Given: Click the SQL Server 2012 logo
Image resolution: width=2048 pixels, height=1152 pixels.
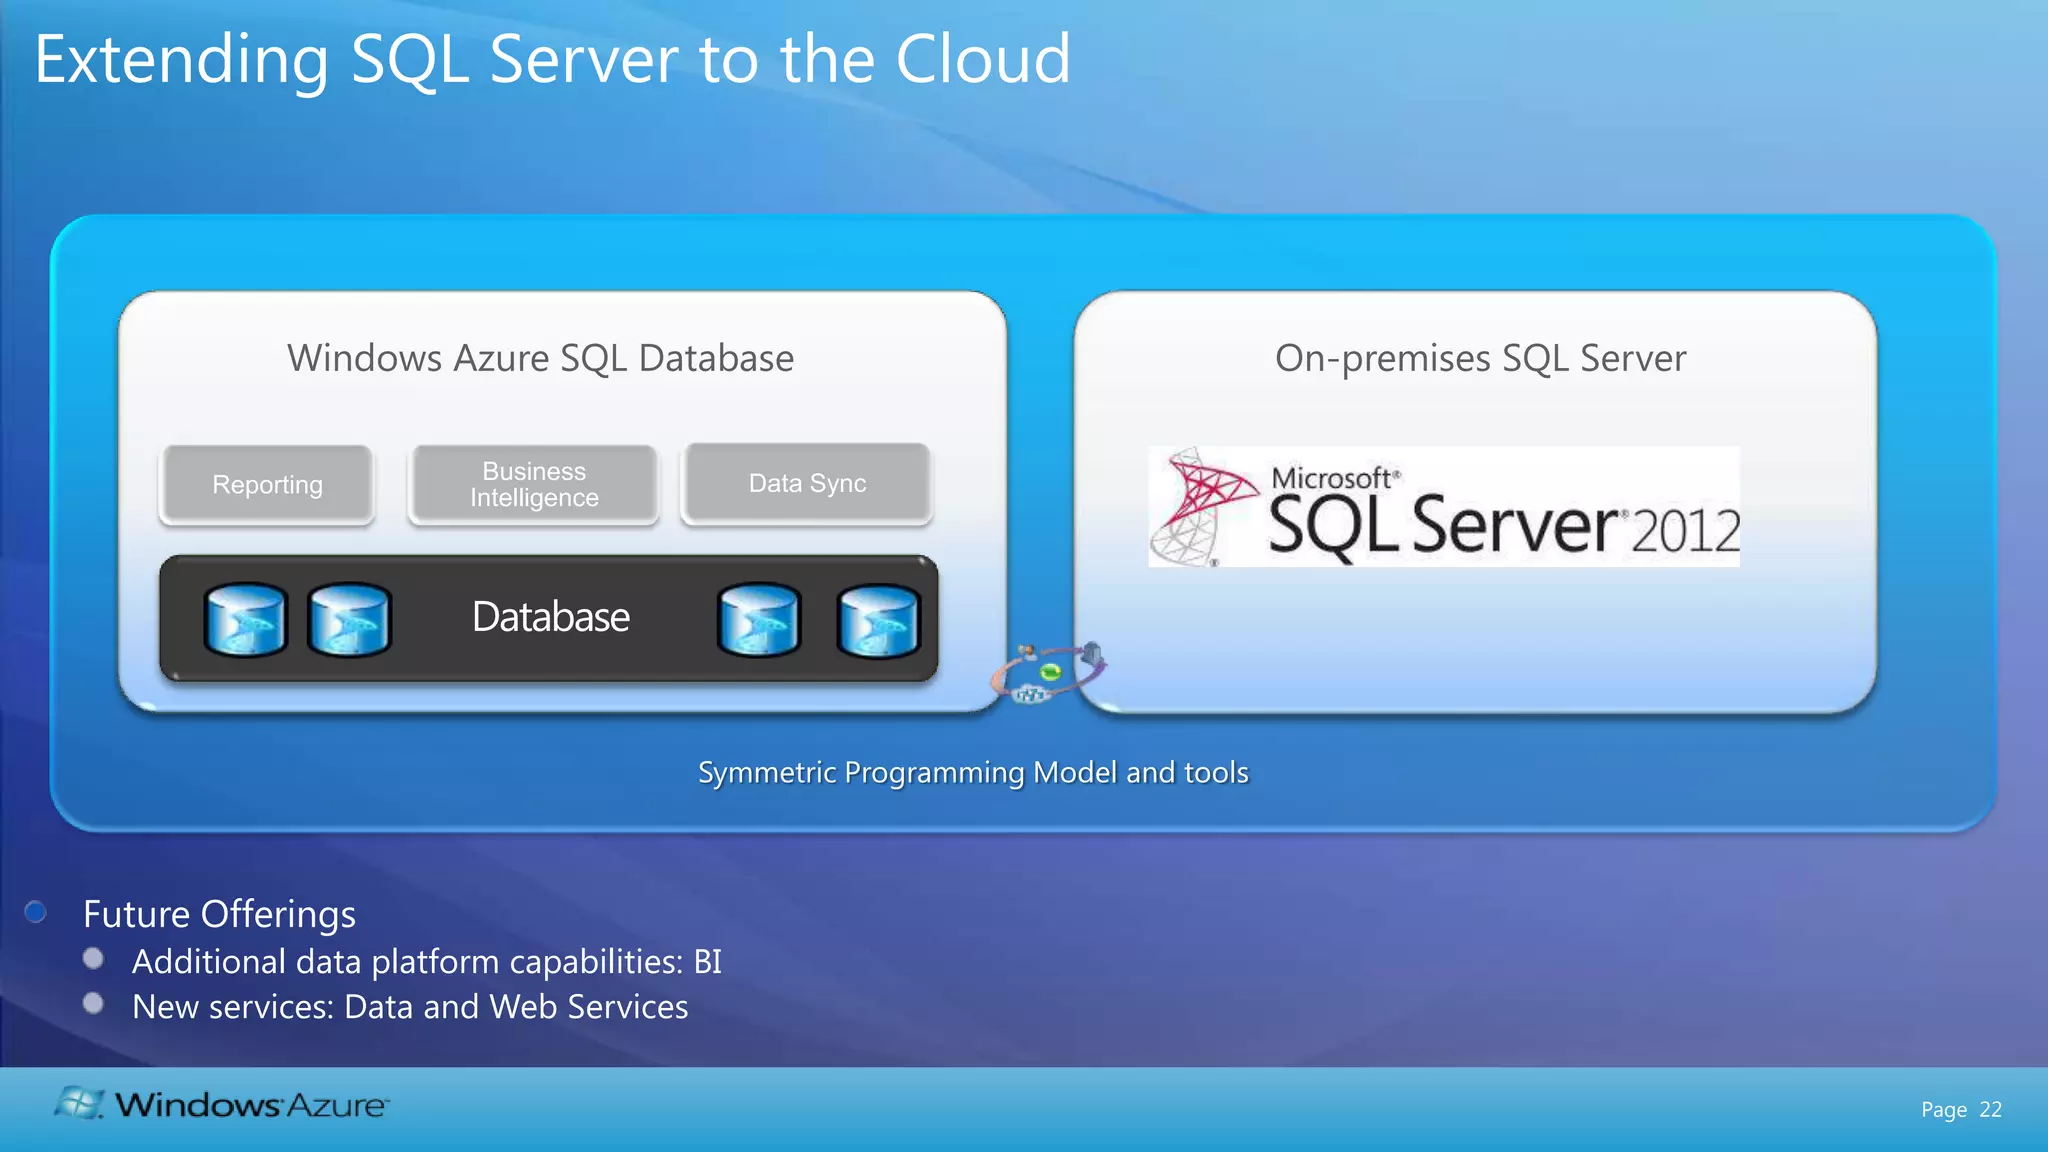Looking at the screenshot, I should 1444,507.
